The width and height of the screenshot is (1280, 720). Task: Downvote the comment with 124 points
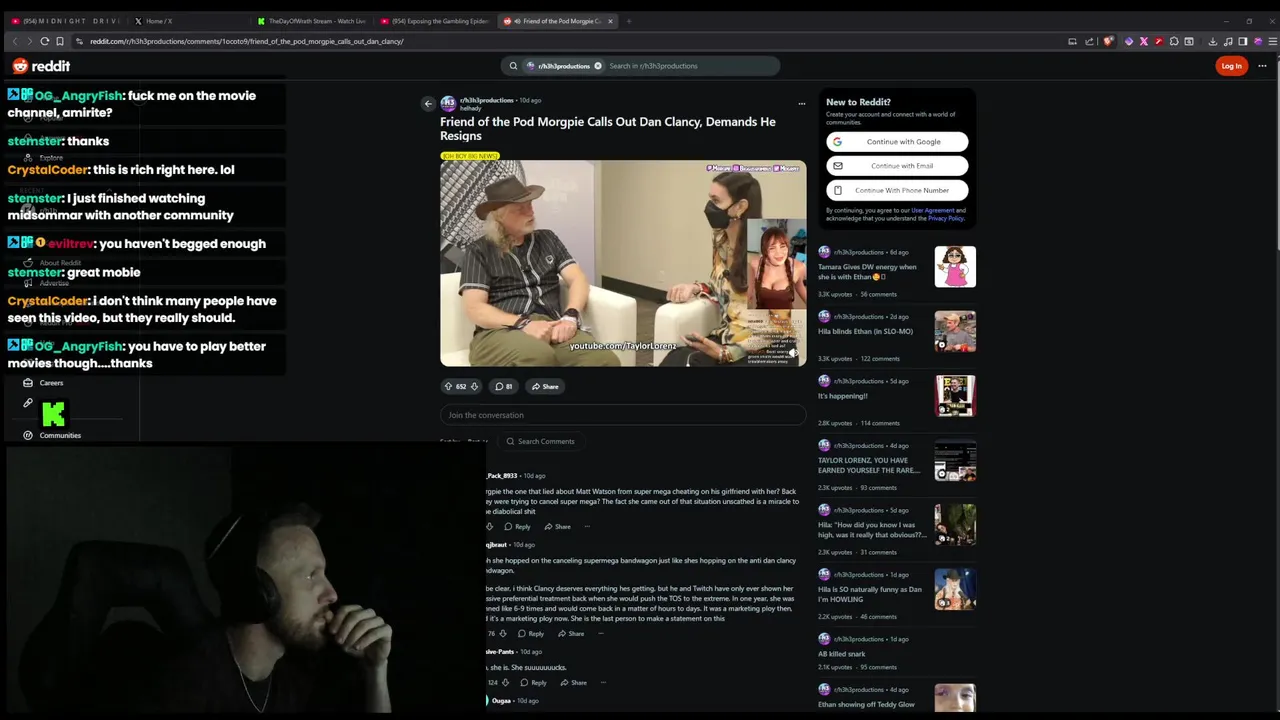pos(505,682)
